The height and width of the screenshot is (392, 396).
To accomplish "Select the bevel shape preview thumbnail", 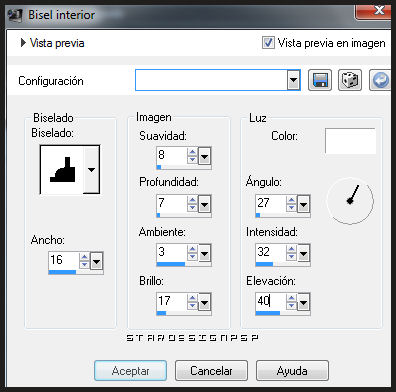I will 62,169.
